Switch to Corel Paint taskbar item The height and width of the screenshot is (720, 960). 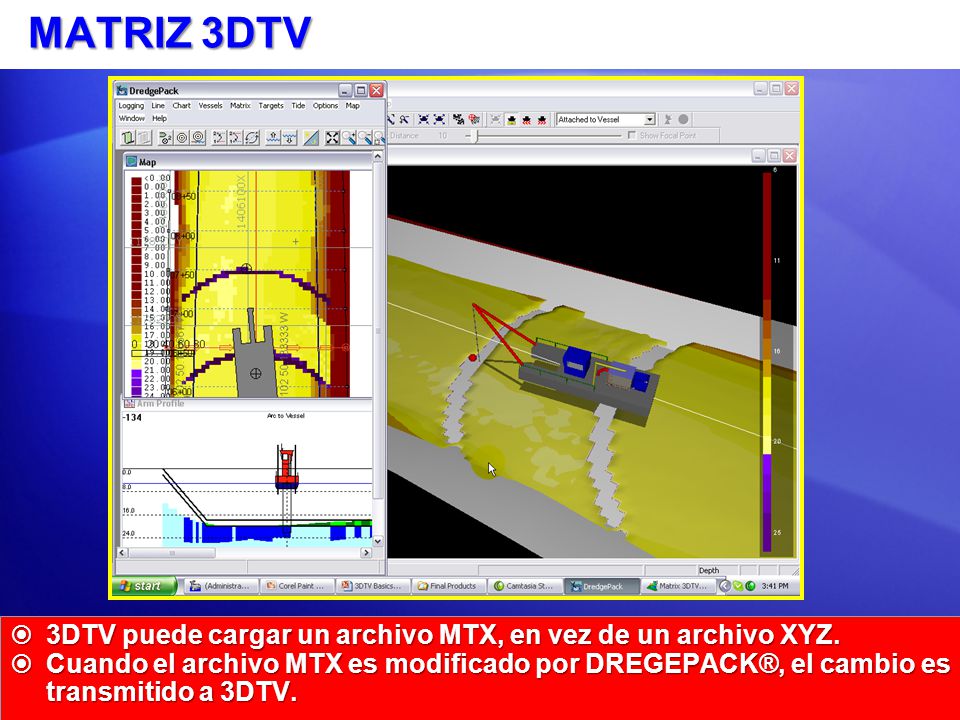297,586
